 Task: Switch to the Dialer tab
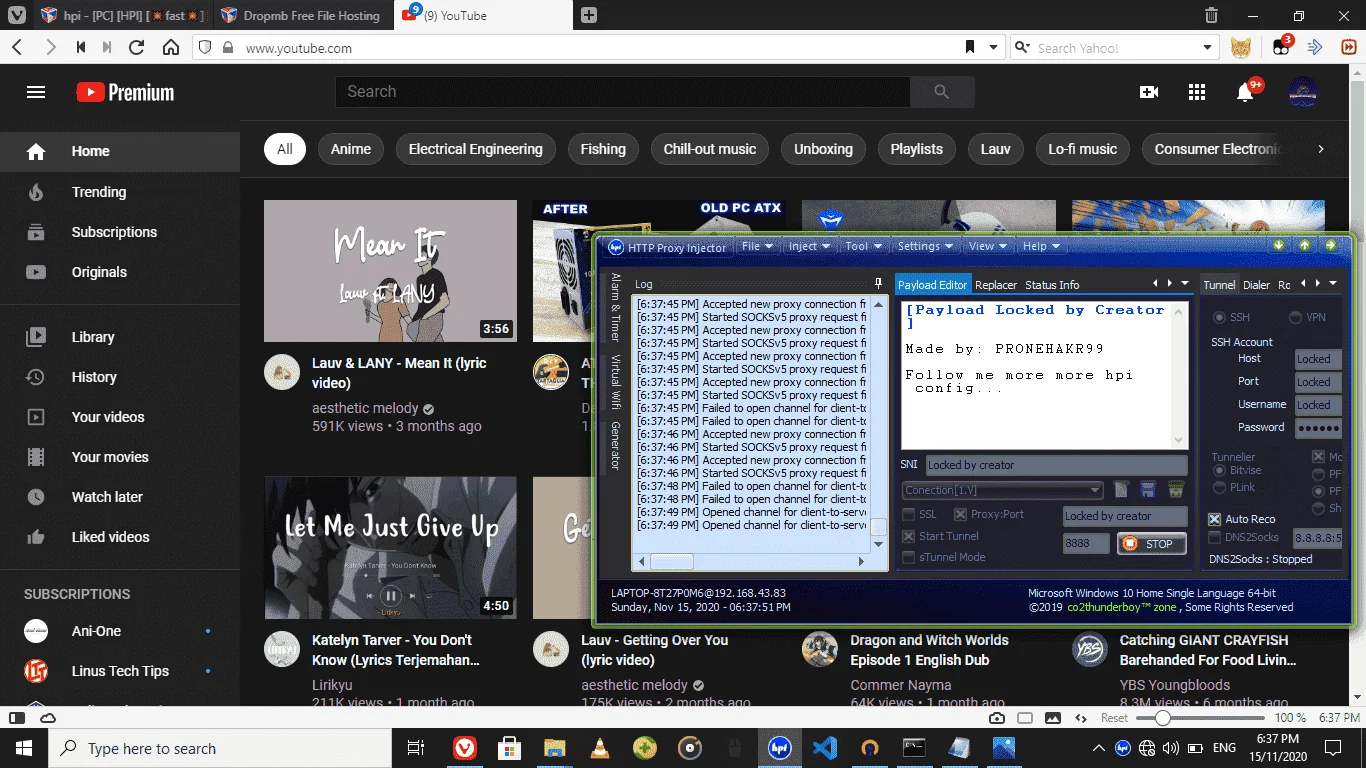pos(1256,285)
